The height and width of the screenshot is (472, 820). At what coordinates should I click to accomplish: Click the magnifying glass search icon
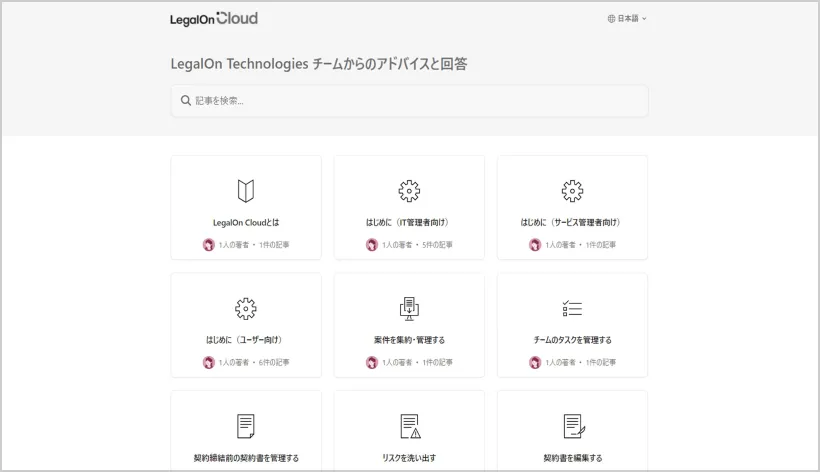click(186, 100)
